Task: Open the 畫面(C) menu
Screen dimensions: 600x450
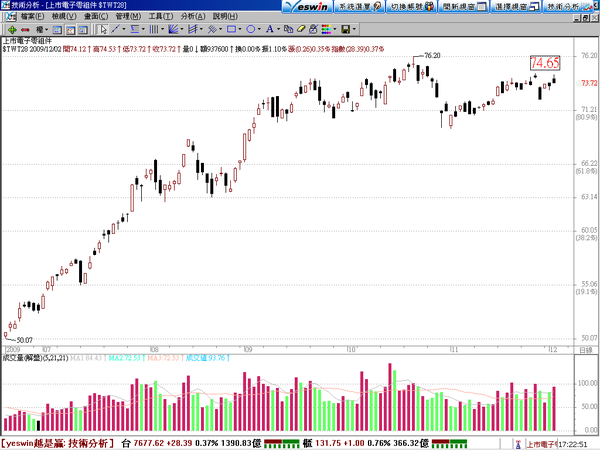Action: tap(96, 16)
